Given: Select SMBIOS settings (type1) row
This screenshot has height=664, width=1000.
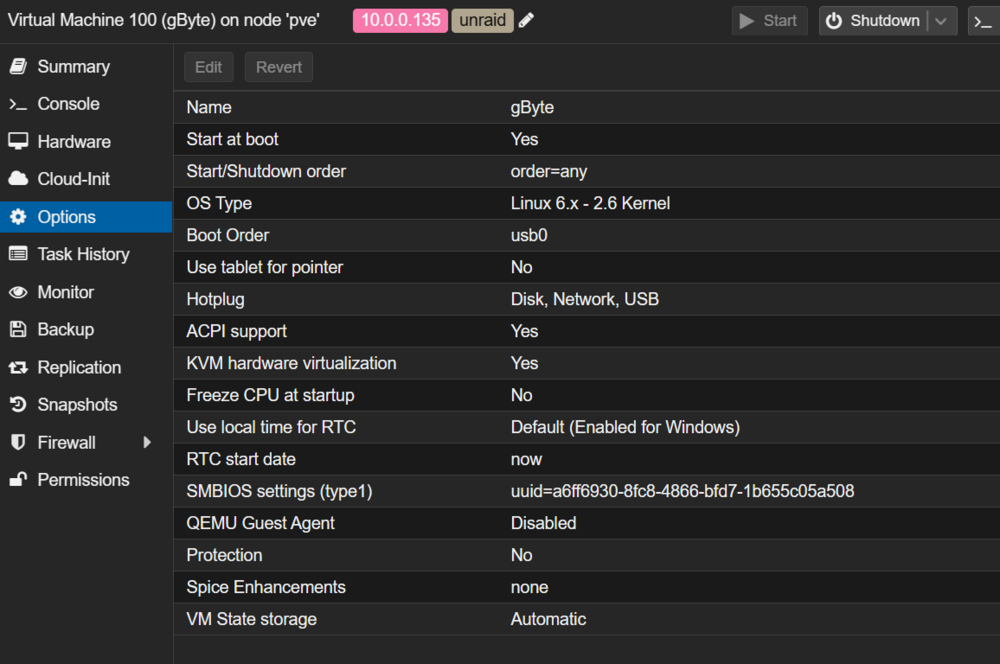Looking at the screenshot, I should (587, 491).
